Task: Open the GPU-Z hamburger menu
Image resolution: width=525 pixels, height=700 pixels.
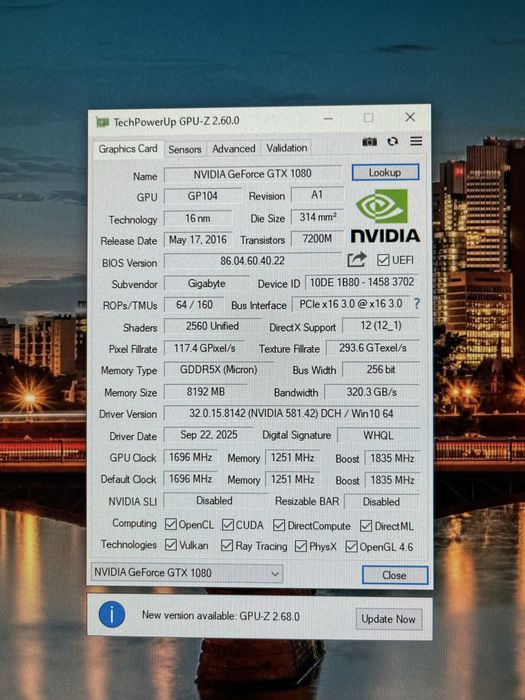Action: coord(416,141)
